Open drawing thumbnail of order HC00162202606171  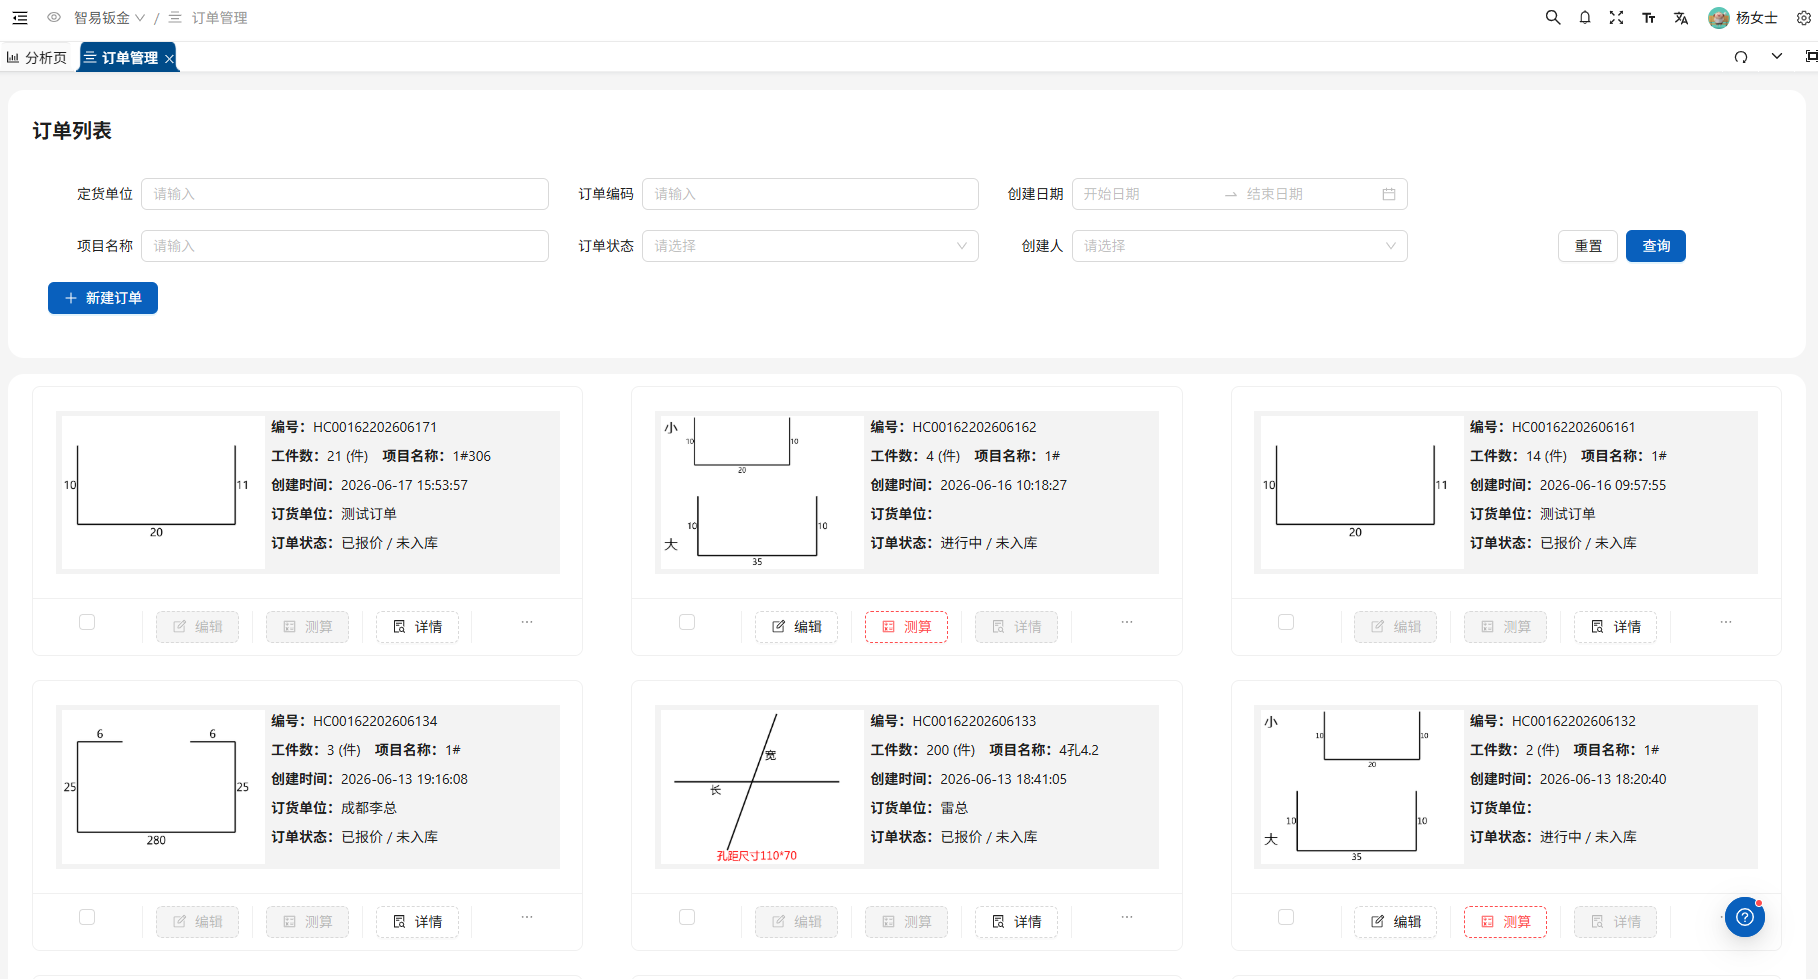163,492
